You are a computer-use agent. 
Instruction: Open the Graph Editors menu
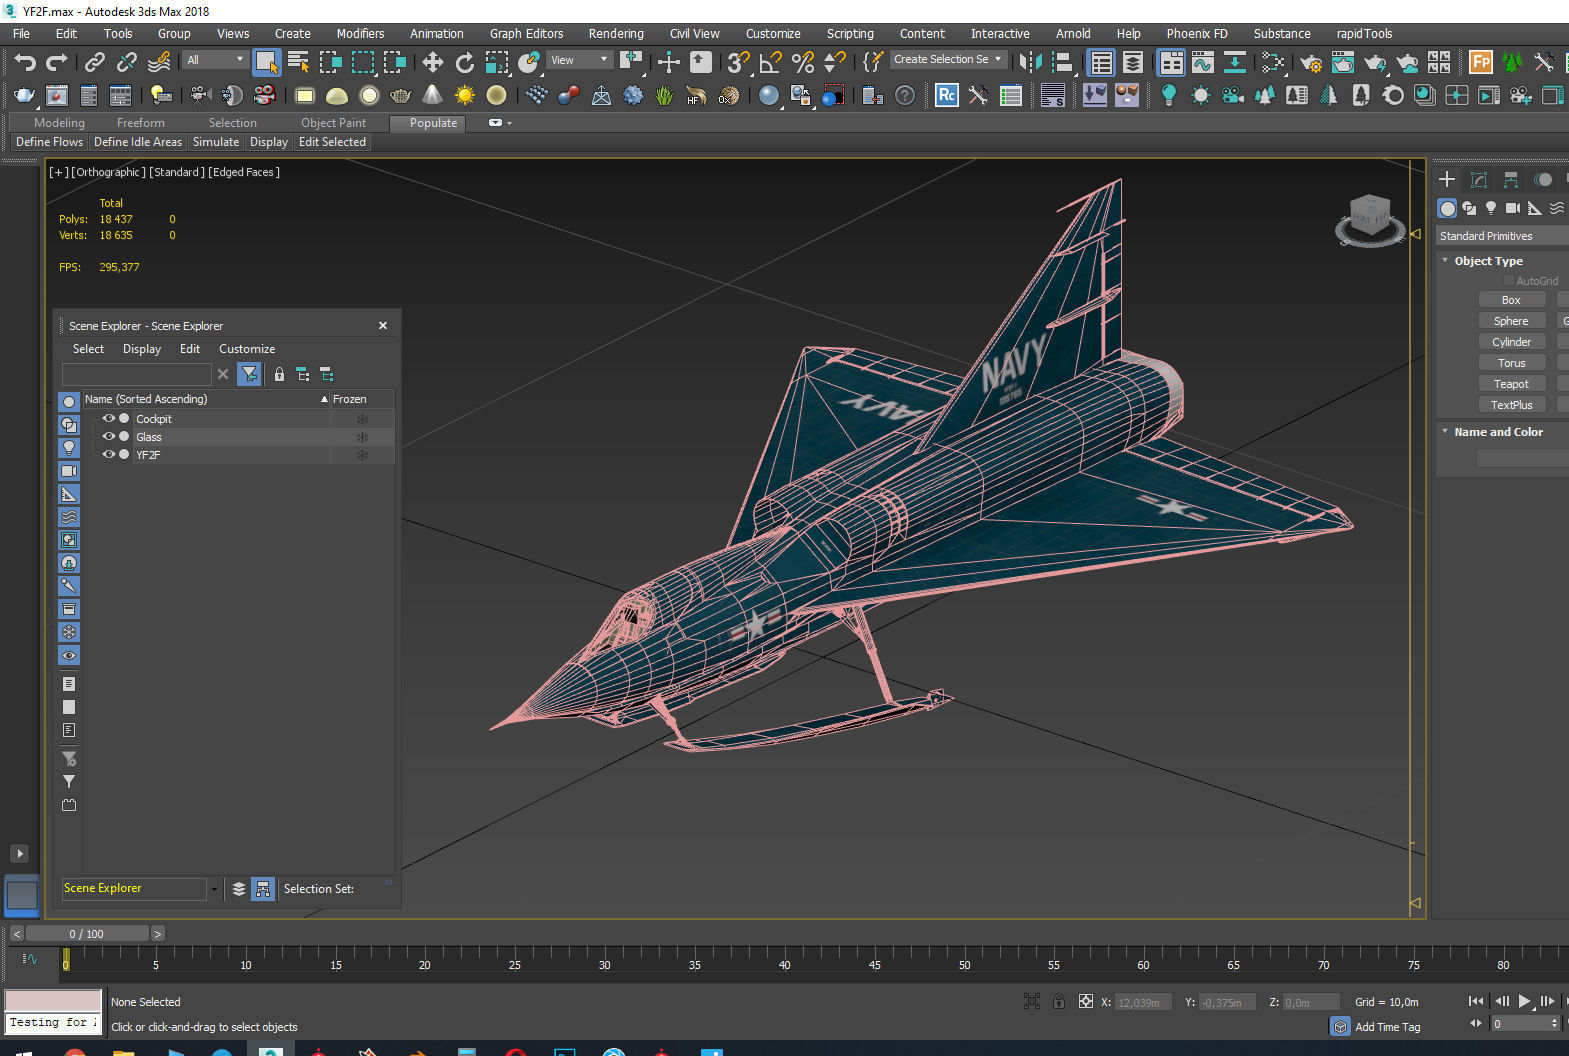(526, 34)
